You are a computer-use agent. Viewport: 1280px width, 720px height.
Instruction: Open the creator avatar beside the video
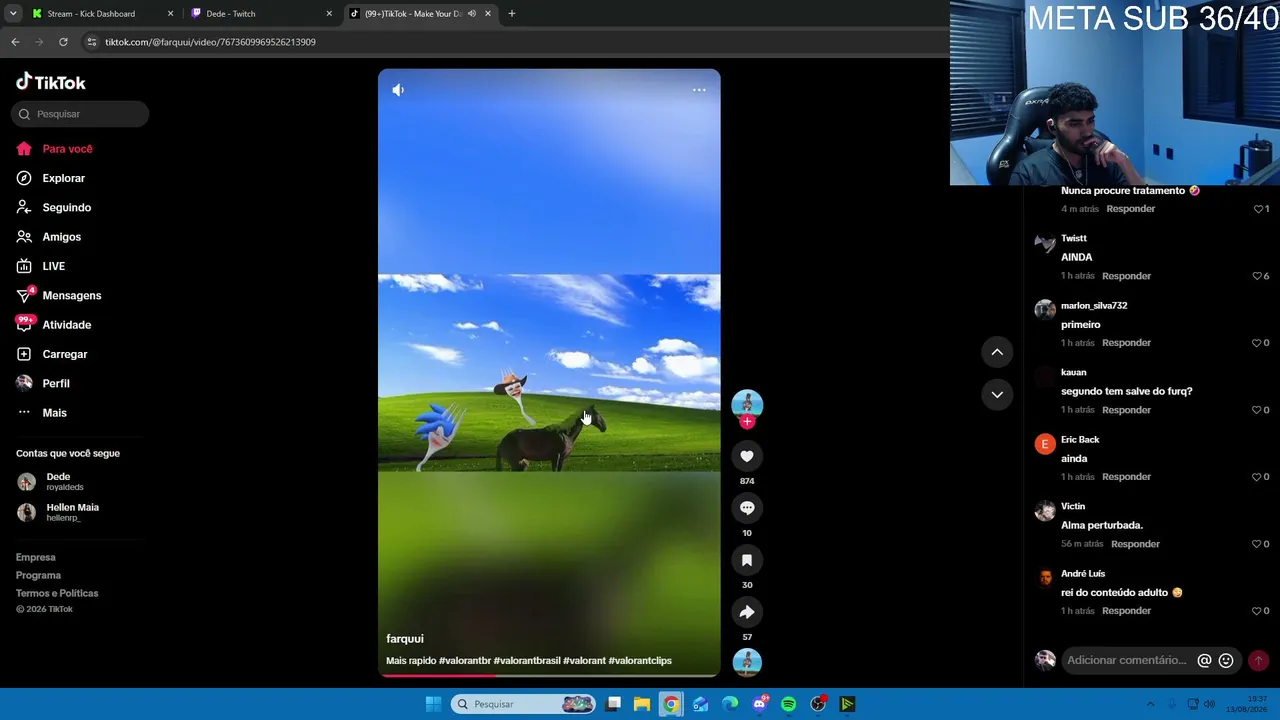(x=747, y=403)
